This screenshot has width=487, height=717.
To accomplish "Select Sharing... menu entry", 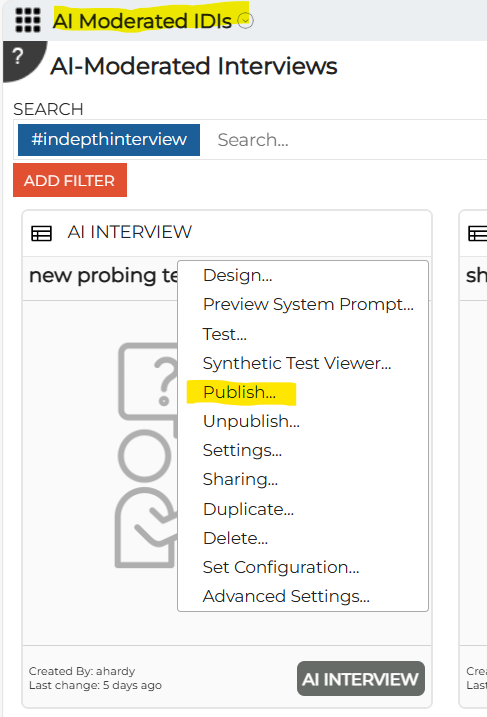I will point(240,479).
